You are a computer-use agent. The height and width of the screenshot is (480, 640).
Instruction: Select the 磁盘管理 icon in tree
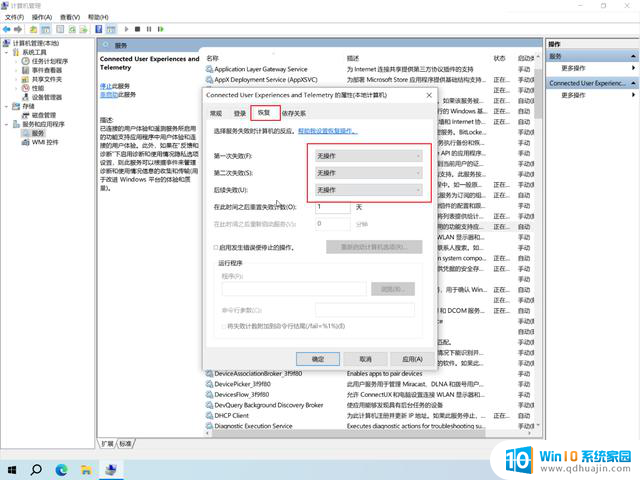point(25,115)
